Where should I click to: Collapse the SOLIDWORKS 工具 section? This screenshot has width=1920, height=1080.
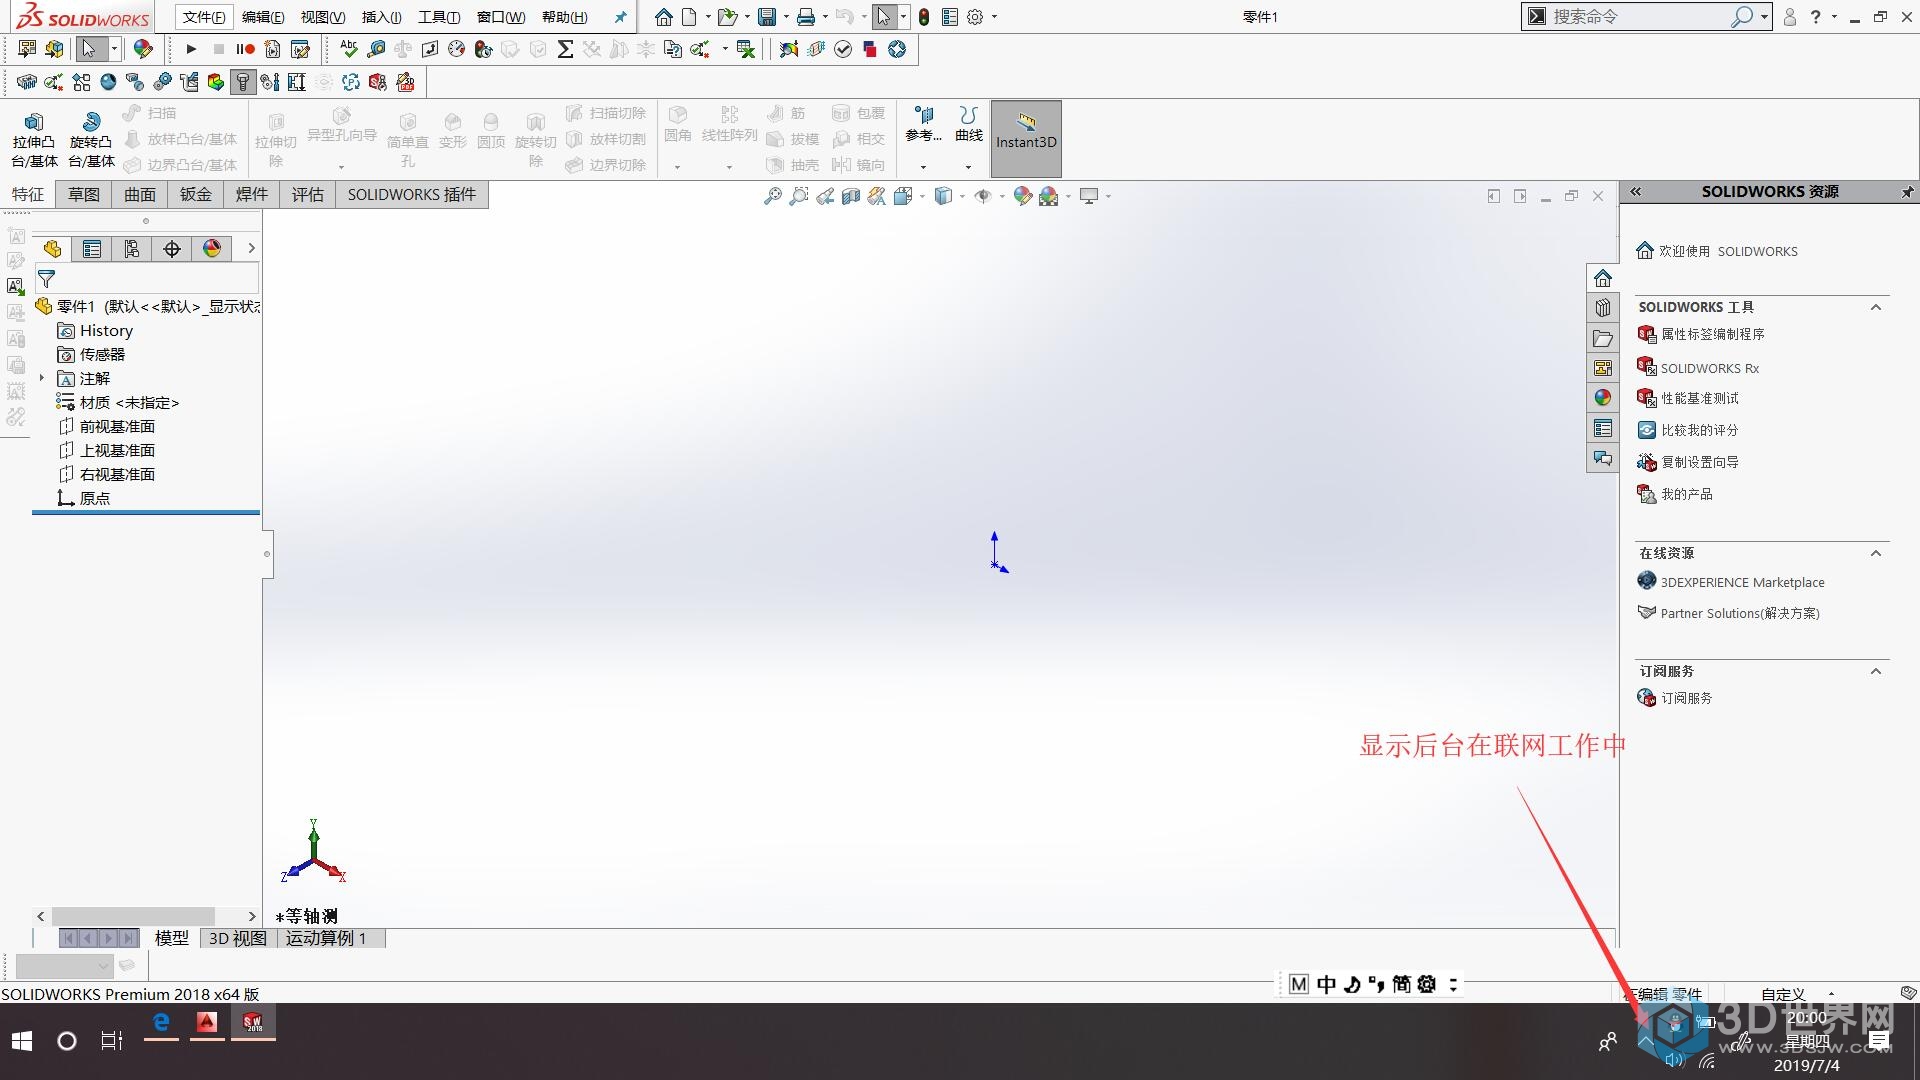tap(1876, 307)
